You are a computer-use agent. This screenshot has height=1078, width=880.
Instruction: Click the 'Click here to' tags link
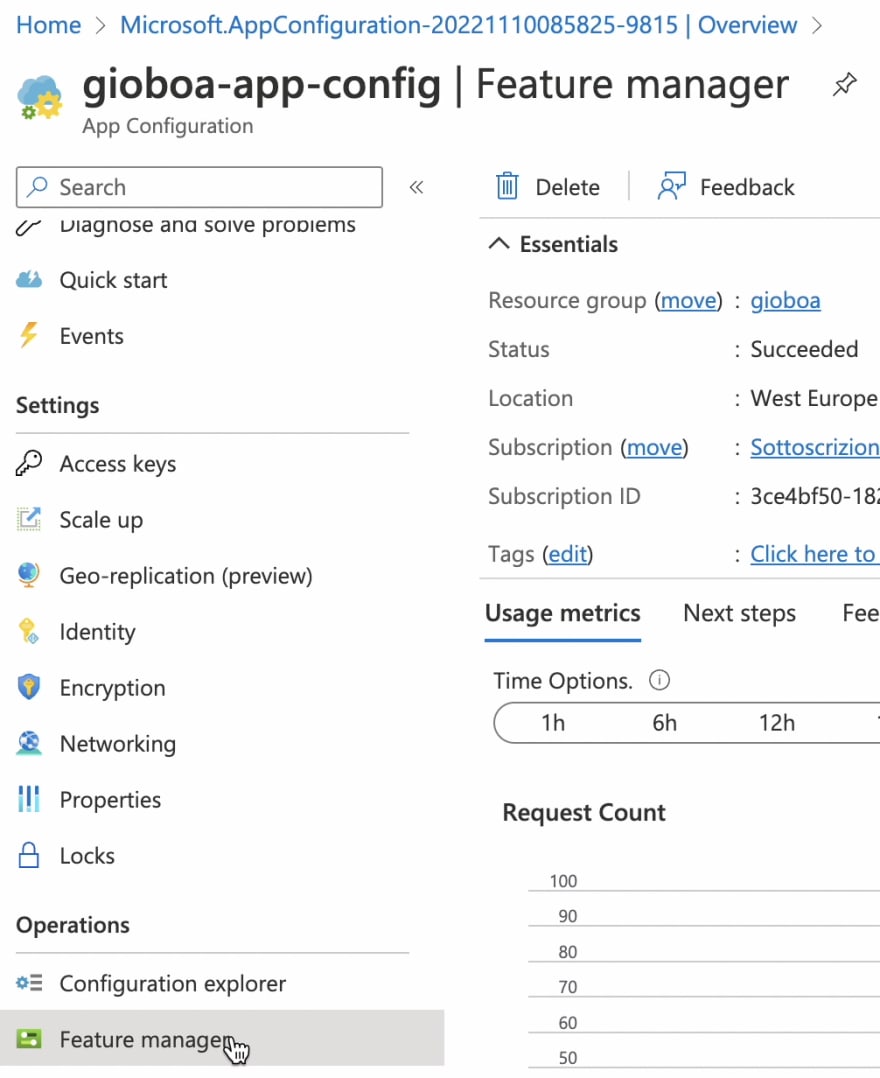click(x=813, y=554)
